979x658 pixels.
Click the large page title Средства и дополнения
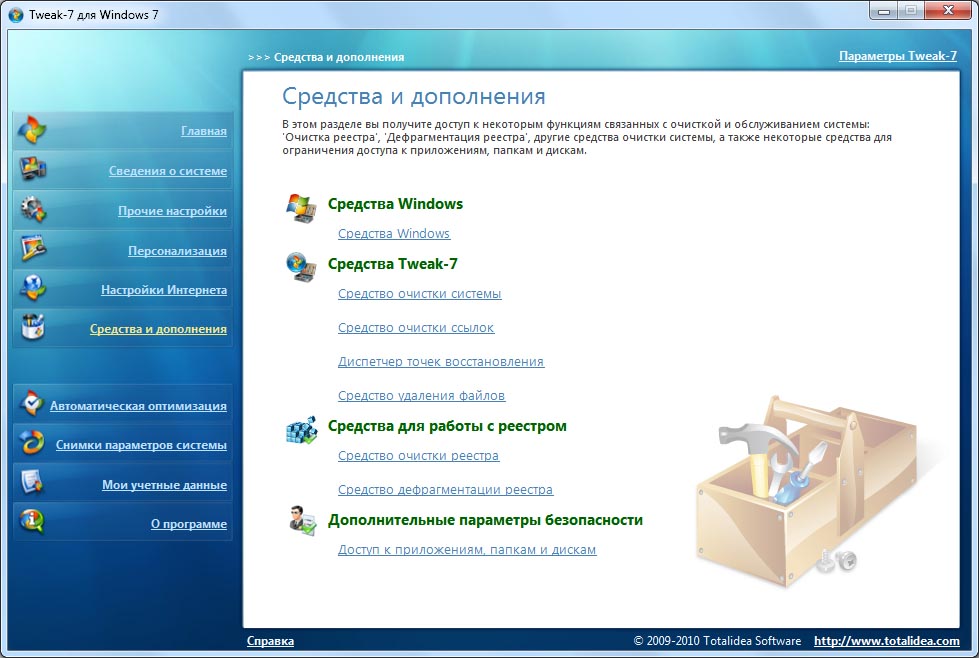(x=413, y=97)
